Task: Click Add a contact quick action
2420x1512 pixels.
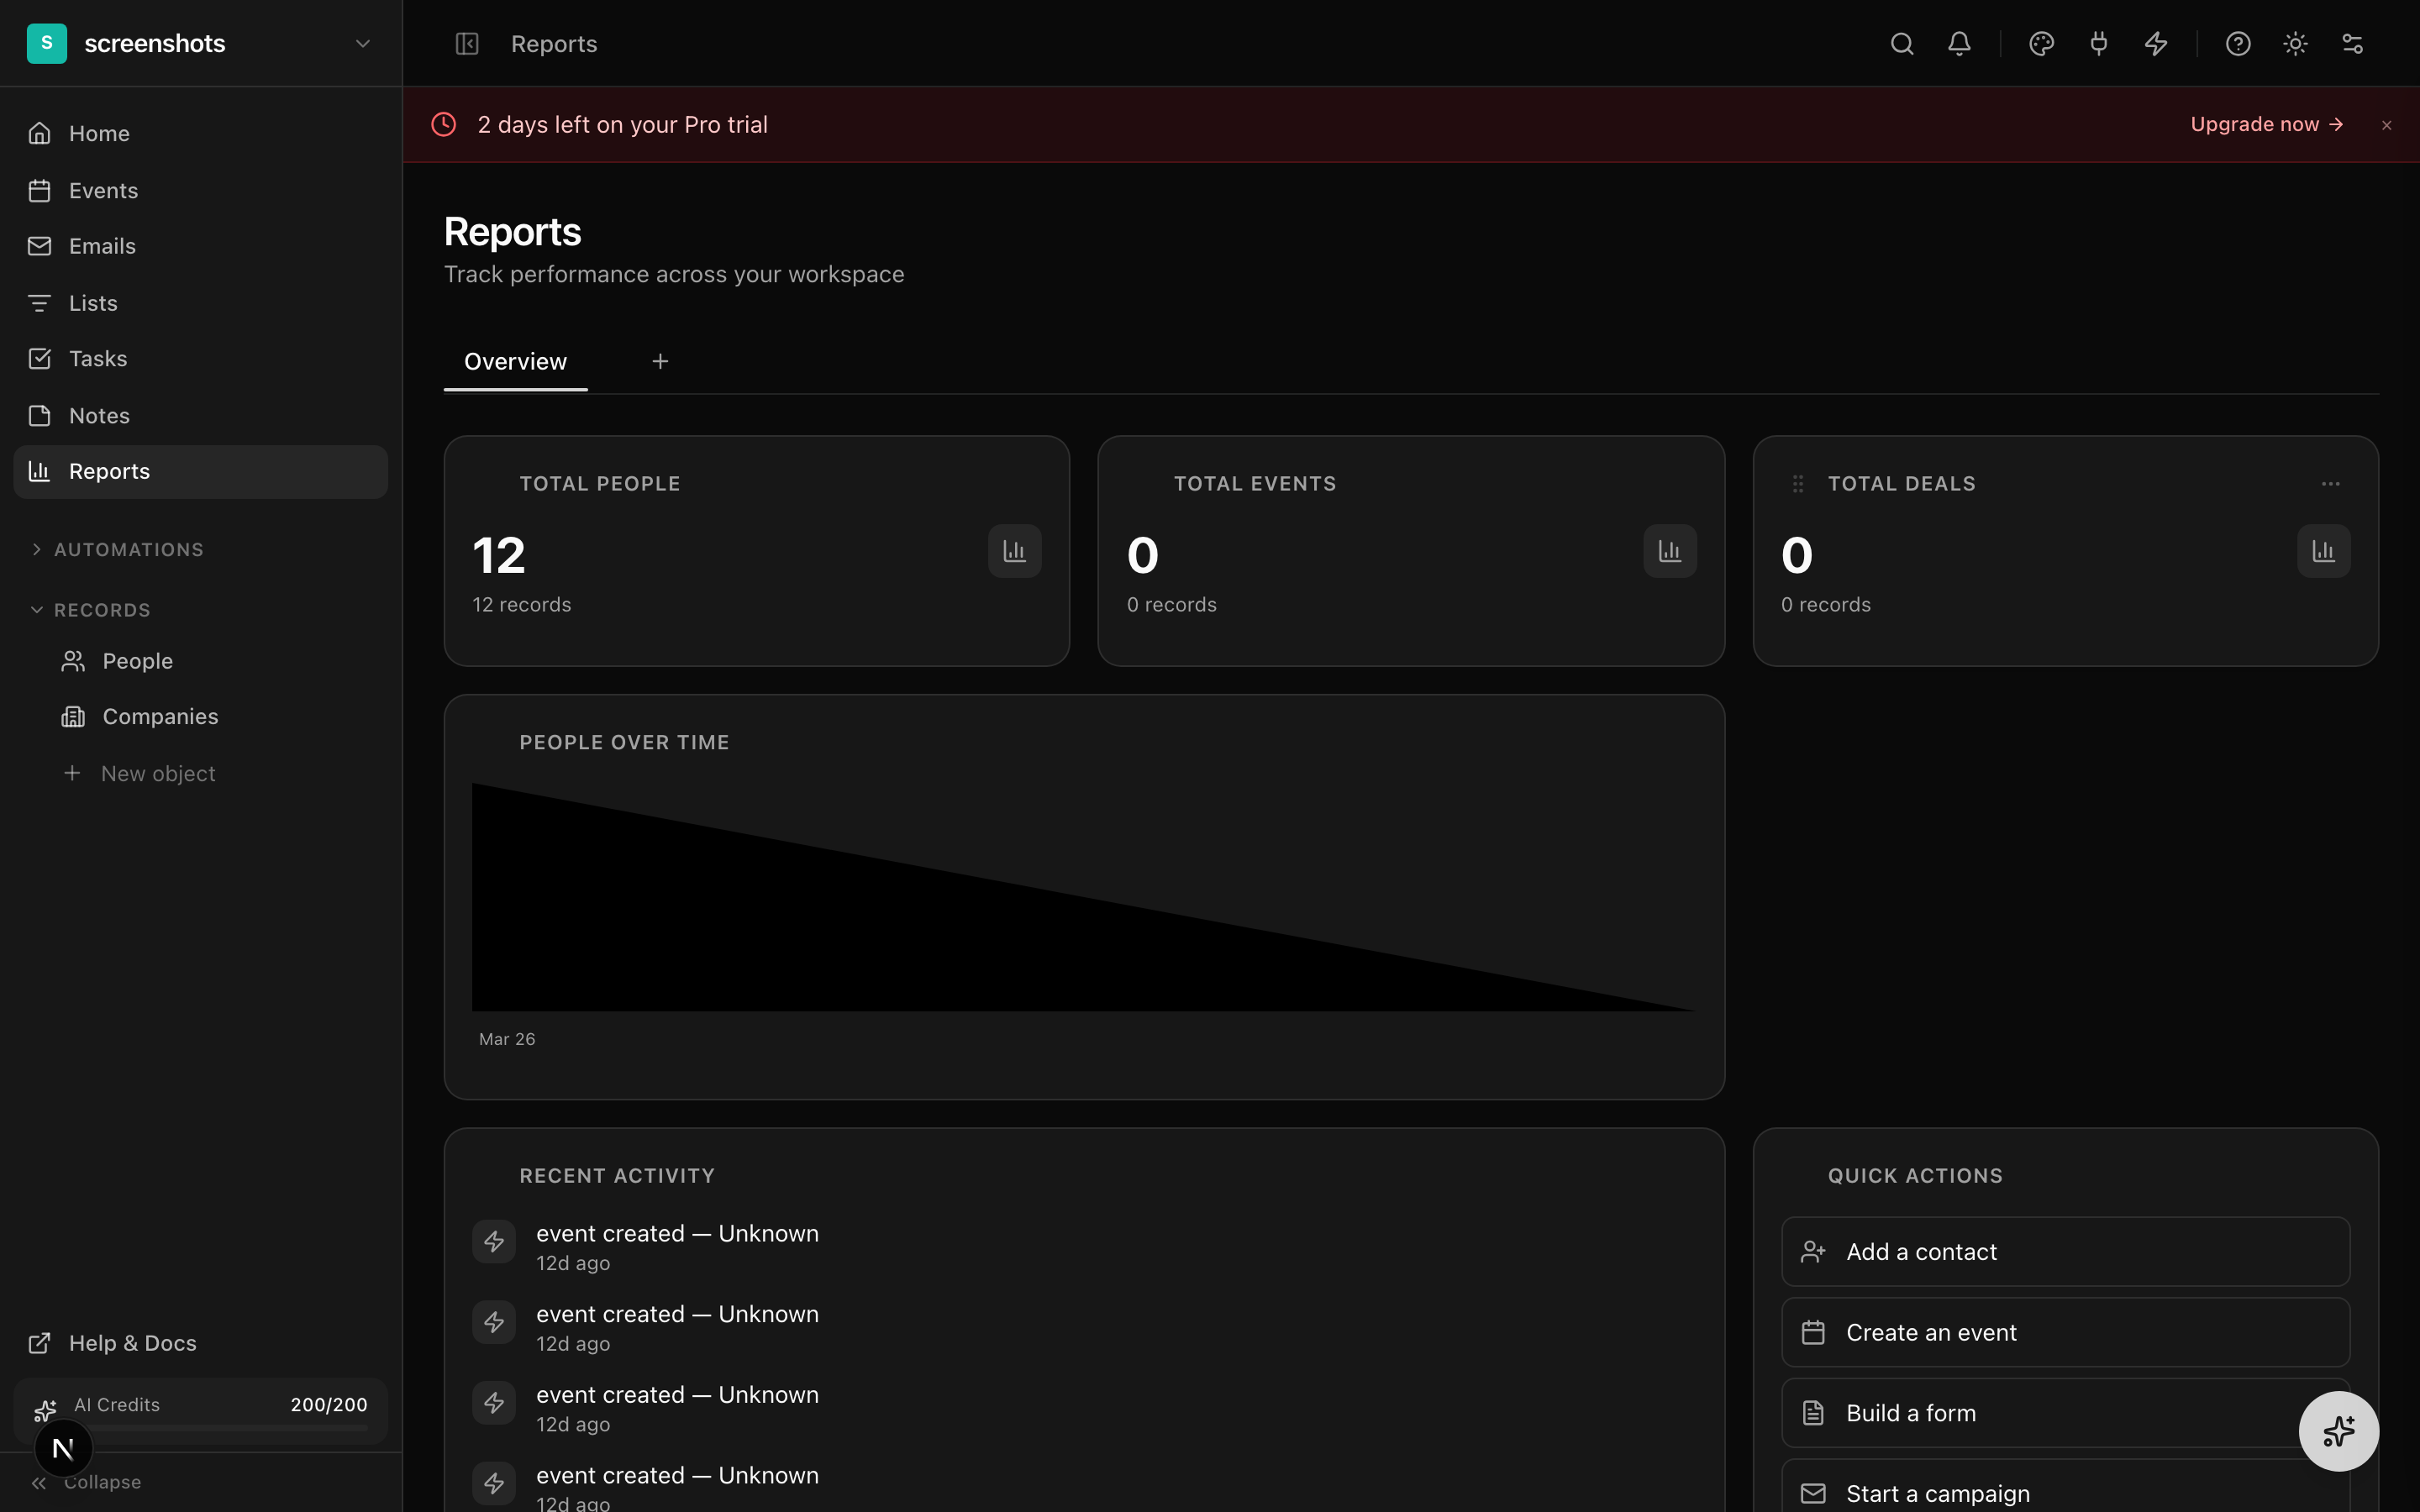Action: [2065, 1252]
